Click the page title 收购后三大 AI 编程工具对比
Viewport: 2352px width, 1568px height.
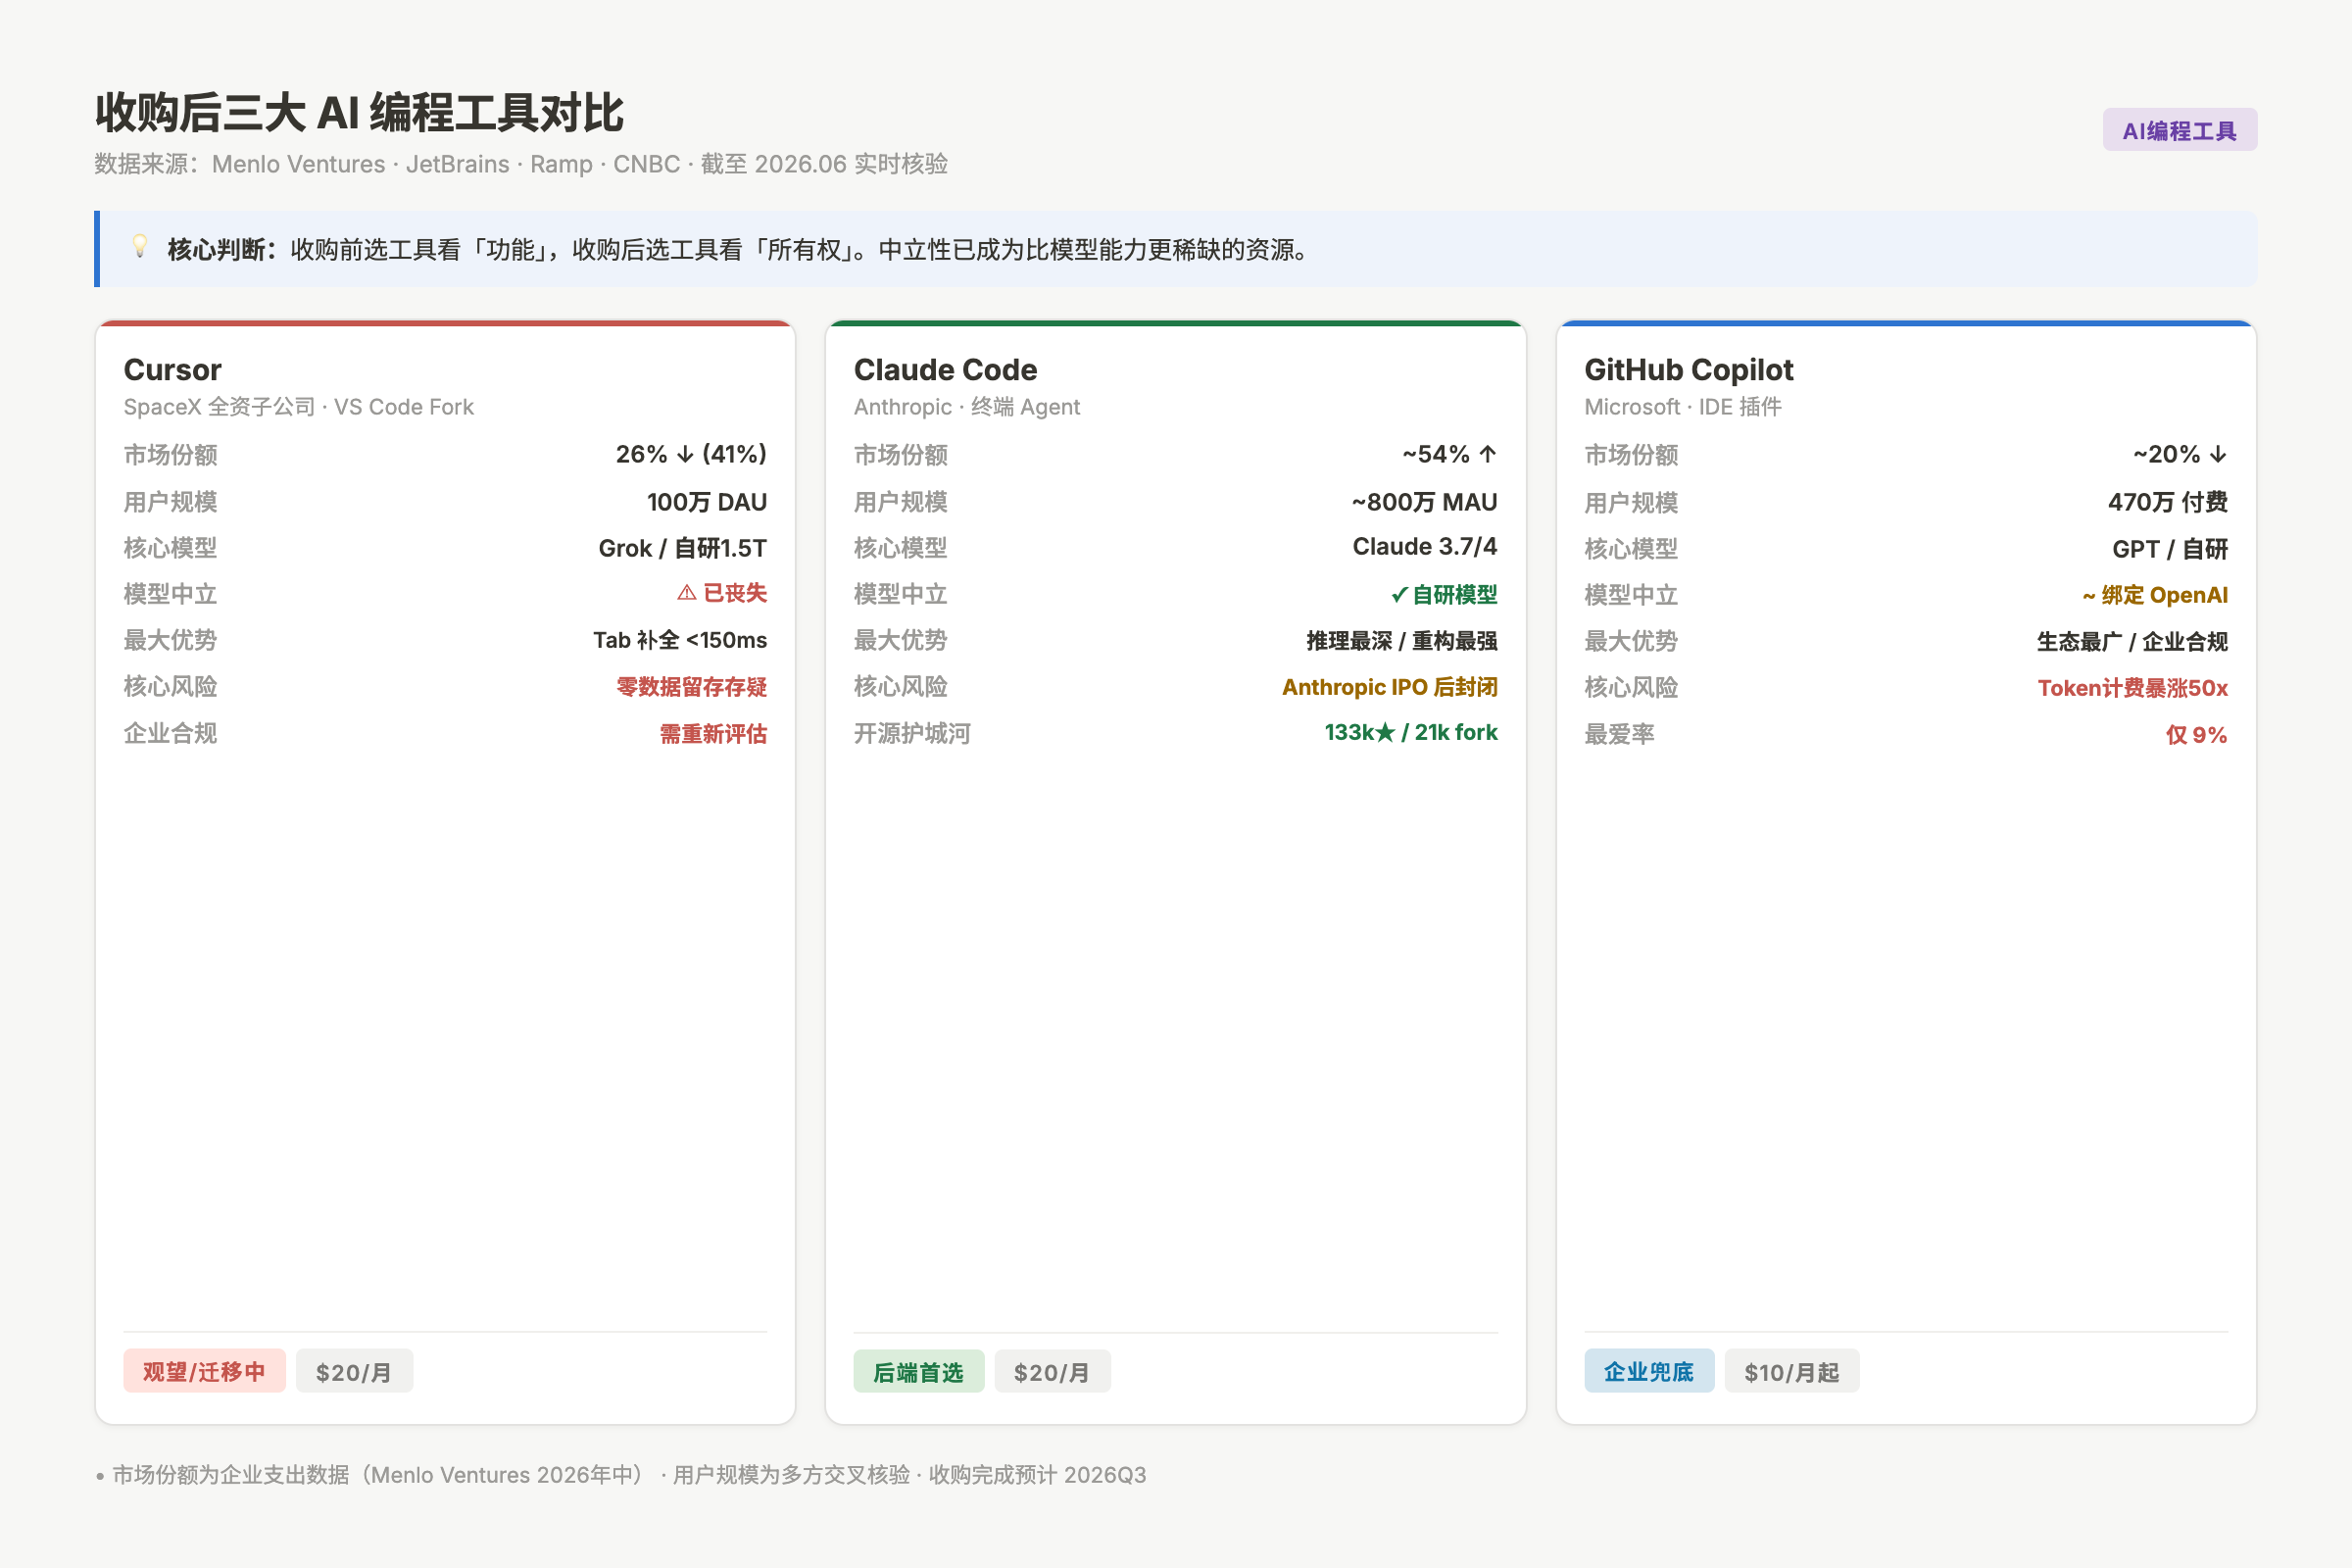point(359,112)
